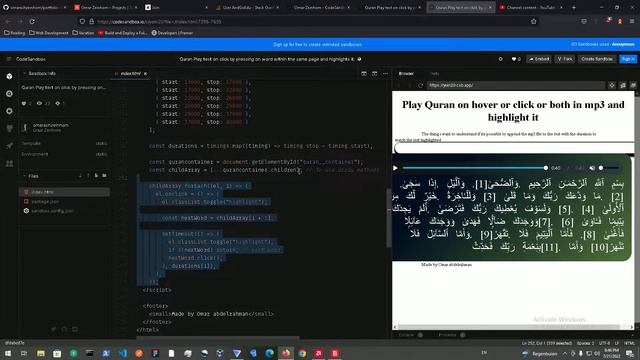Image resolution: width=640 pixels, height=360 pixels.
Task: Open the Console panel at bottom
Action: click(x=406, y=335)
